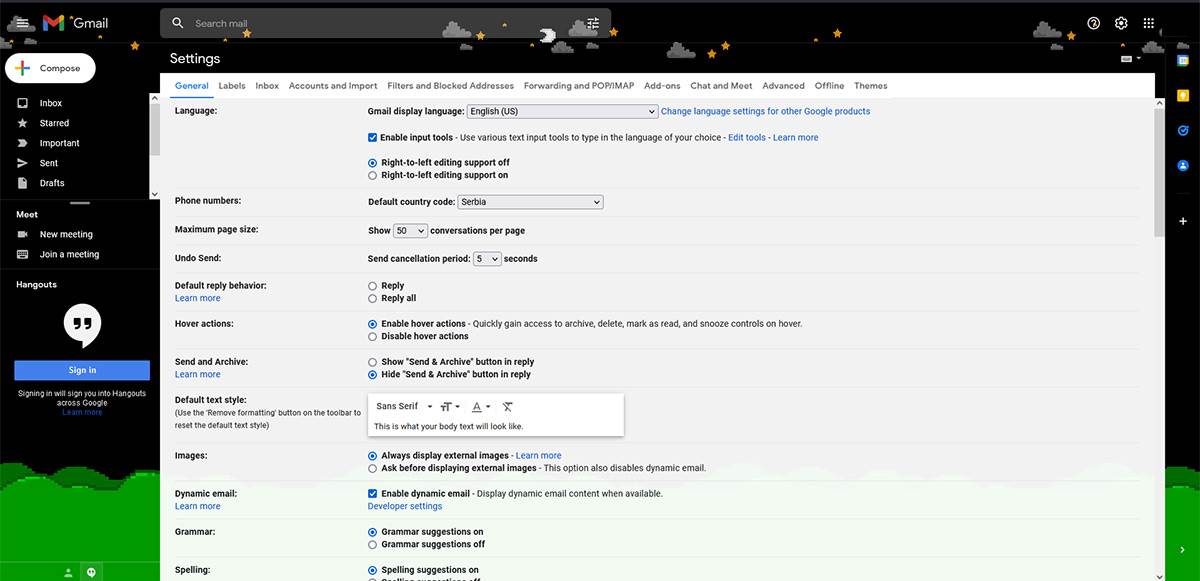Select the Remove Formatting icon
The width and height of the screenshot is (1200, 581).
[x=508, y=406]
